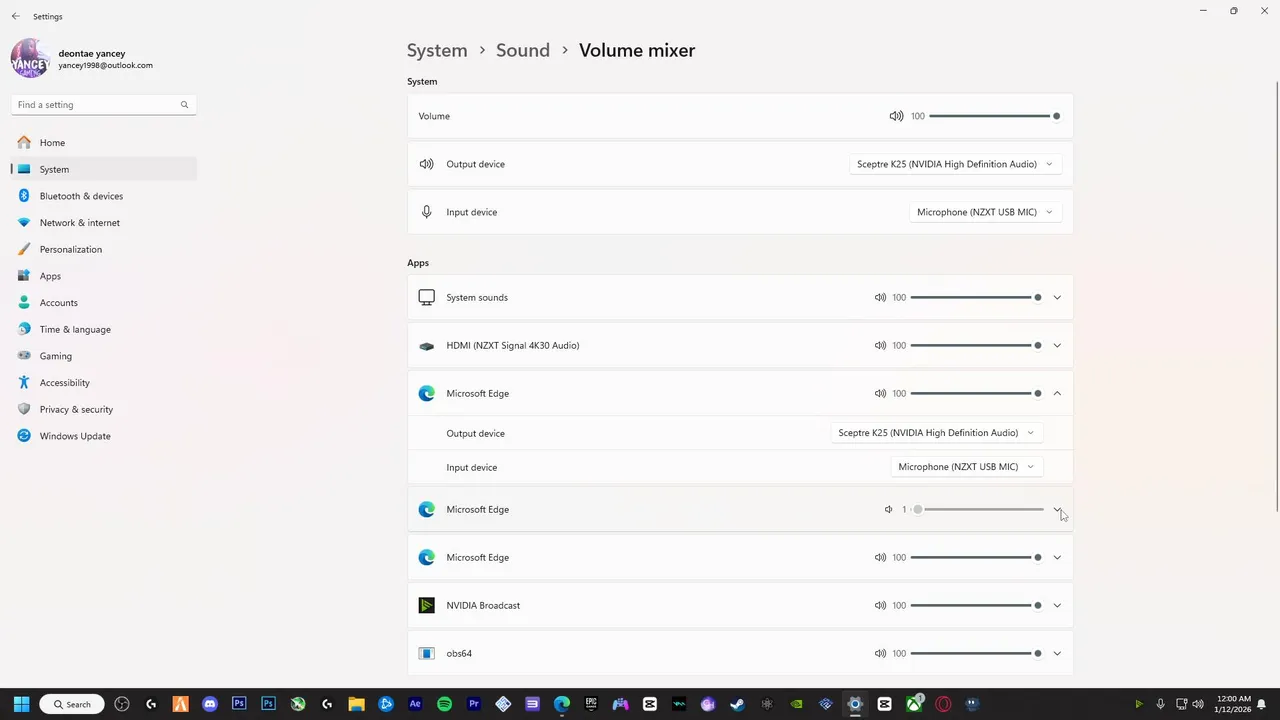The image size is (1280, 720).
Task: Adjust the NVIDIA Broadcast volume slider
Action: coord(976,605)
